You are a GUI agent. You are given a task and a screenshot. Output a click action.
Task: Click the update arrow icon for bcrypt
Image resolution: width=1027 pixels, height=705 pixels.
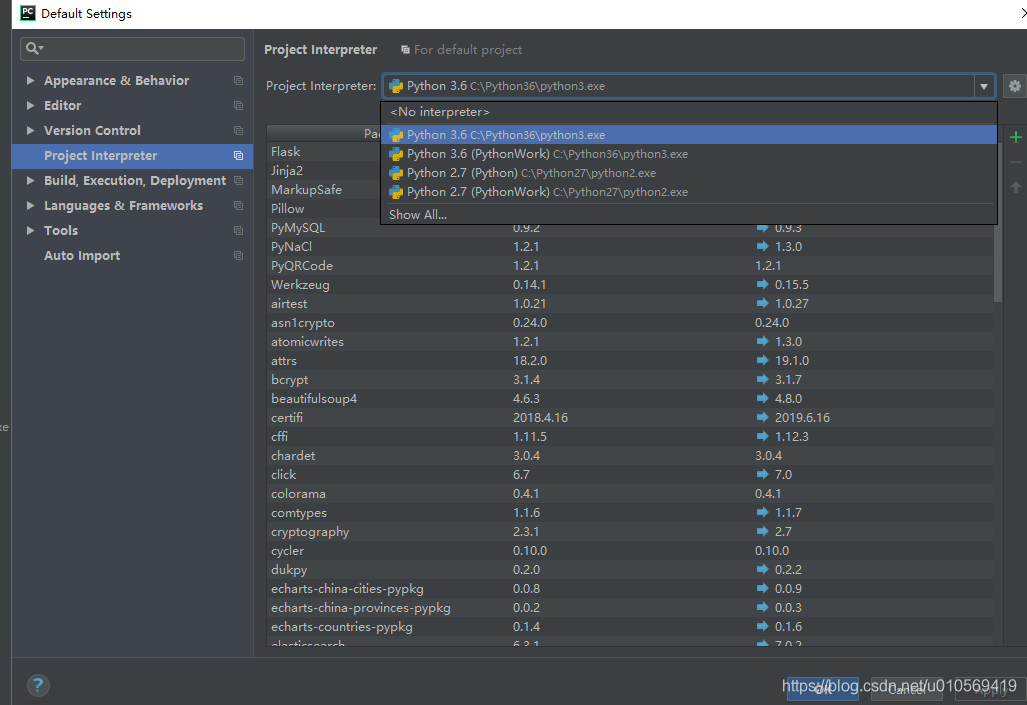pyautogui.click(x=762, y=379)
